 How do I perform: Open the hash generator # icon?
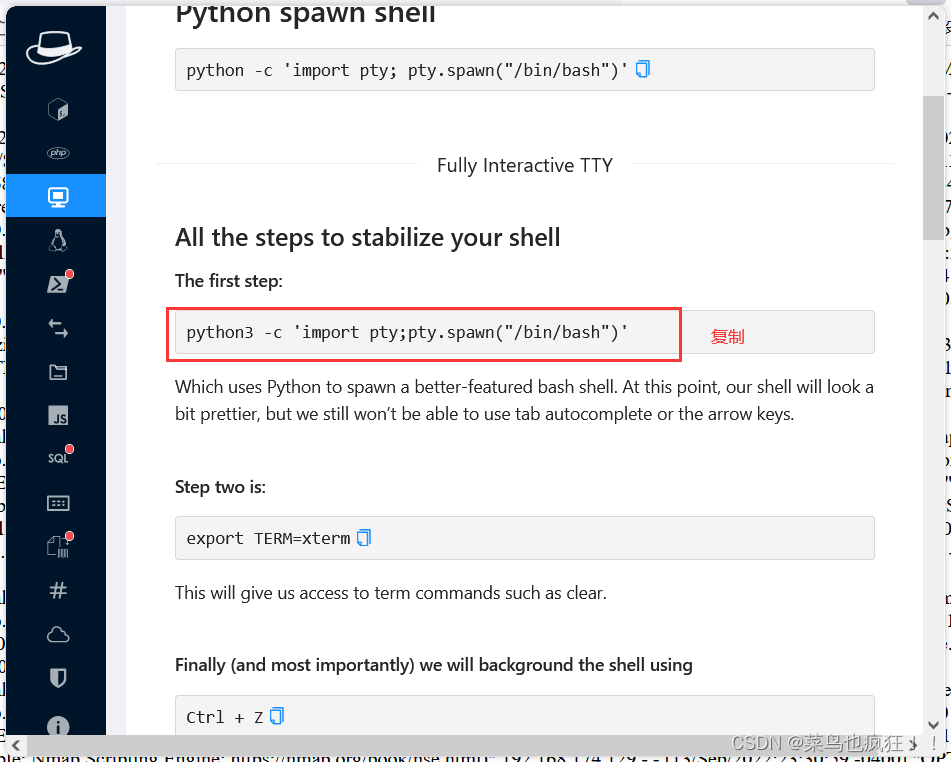pyautogui.click(x=58, y=590)
